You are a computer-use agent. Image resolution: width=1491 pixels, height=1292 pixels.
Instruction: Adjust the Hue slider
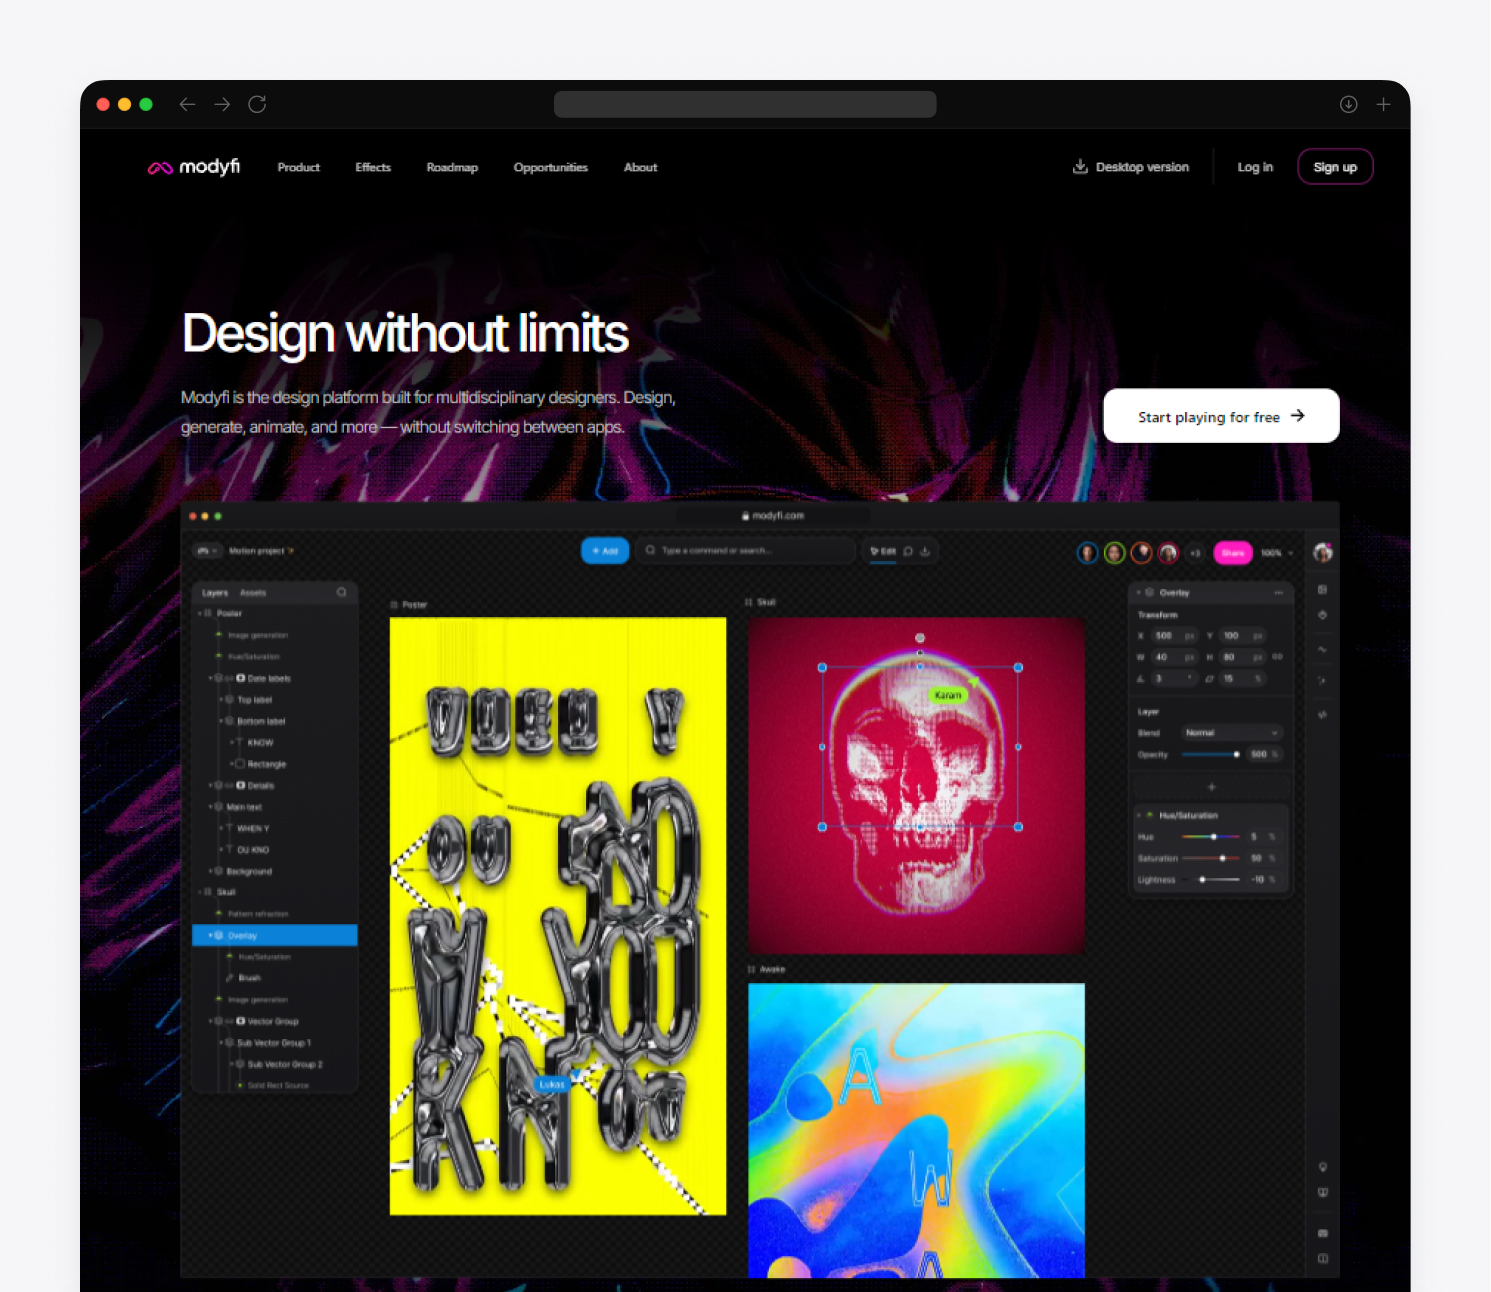[1211, 836]
